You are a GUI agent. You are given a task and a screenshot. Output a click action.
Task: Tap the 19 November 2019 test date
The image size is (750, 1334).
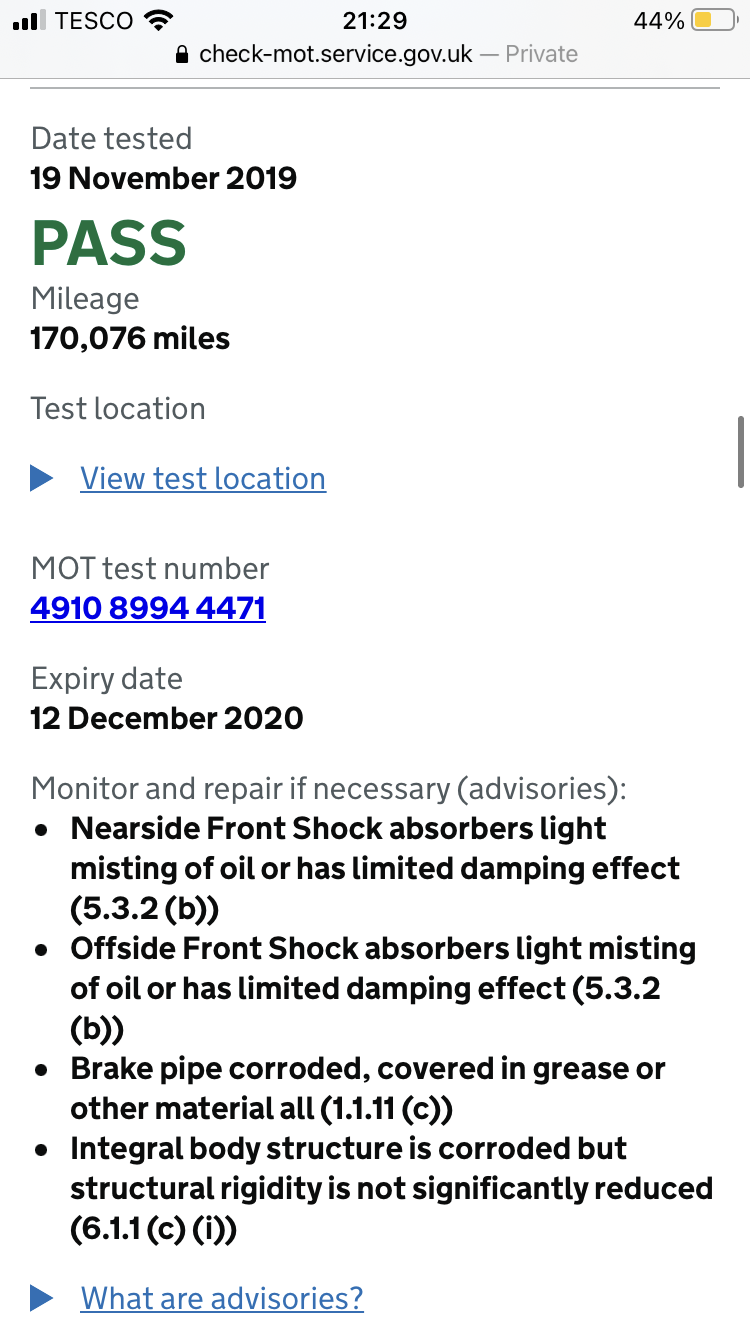pyautogui.click(x=164, y=179)
